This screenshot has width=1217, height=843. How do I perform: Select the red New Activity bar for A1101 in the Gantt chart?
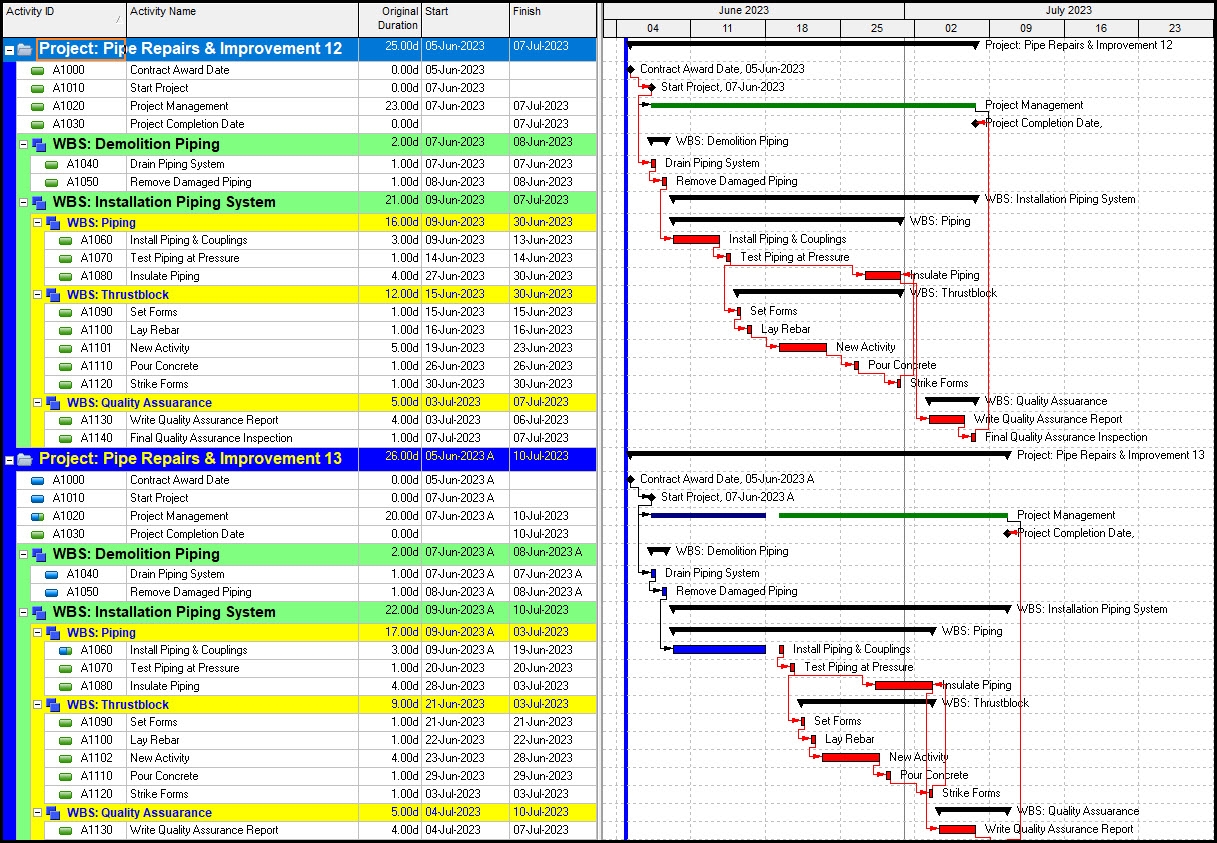point(802,348)
